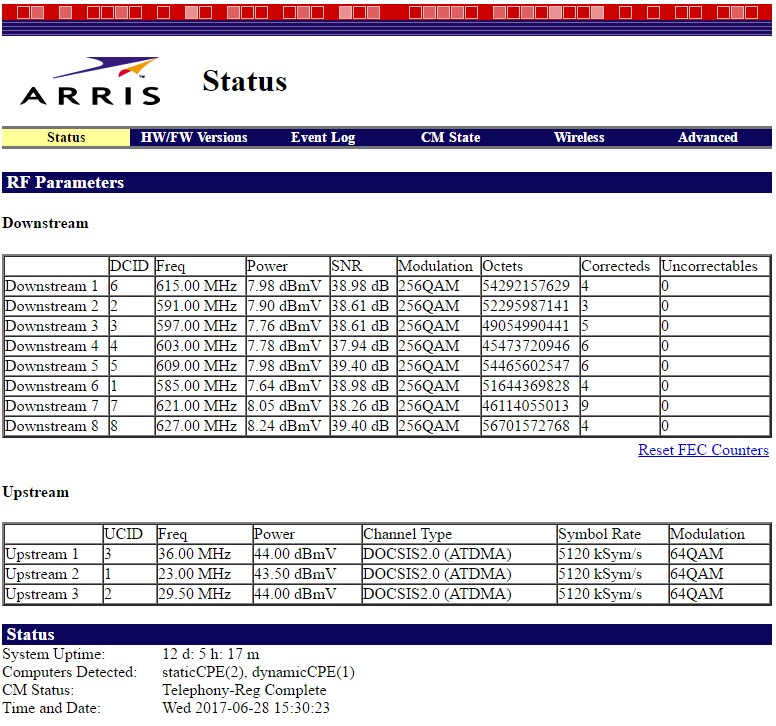The height and width of the screenshot is (726, 776).
Task: Select the Downstream 7 row label
Action: [51, 406]
